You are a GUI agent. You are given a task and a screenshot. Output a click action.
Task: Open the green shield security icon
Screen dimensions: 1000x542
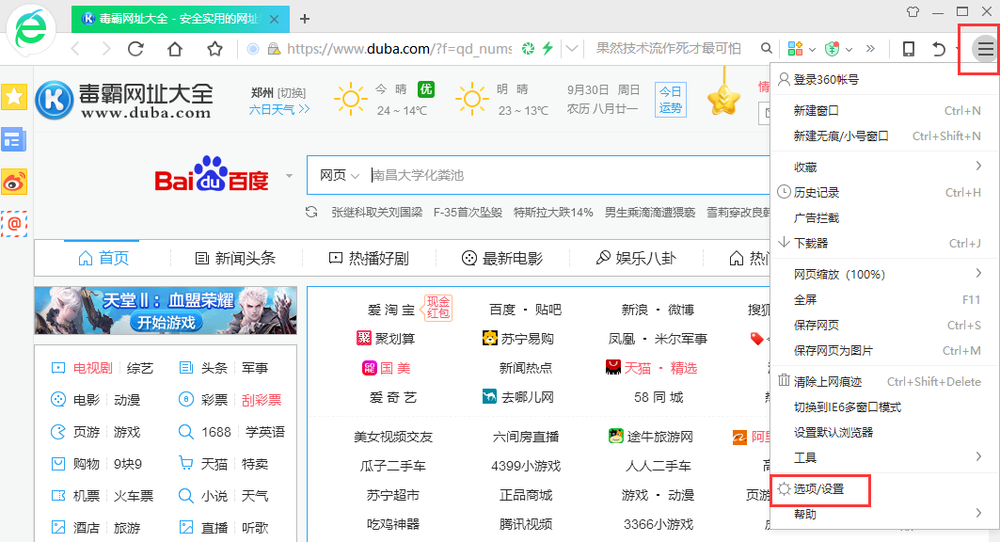tap(832, 48)
